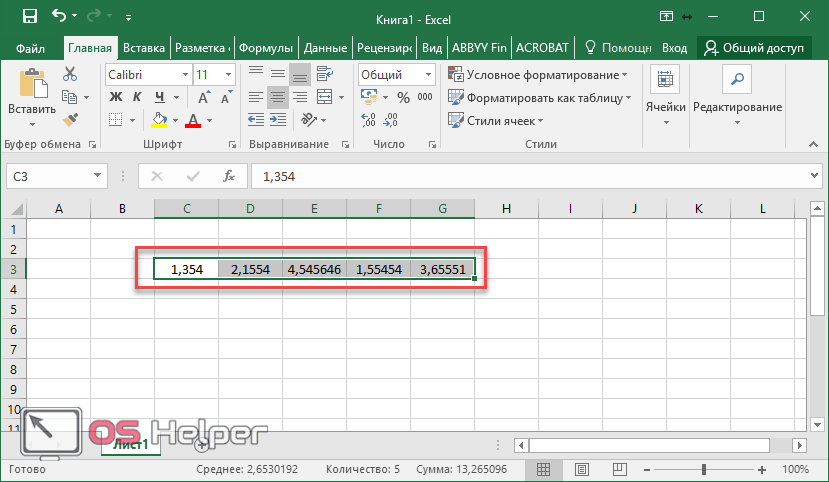The width and height of the screenshot is (829, 482).
Task: Click the percent style icon
Action: [403, 97]
